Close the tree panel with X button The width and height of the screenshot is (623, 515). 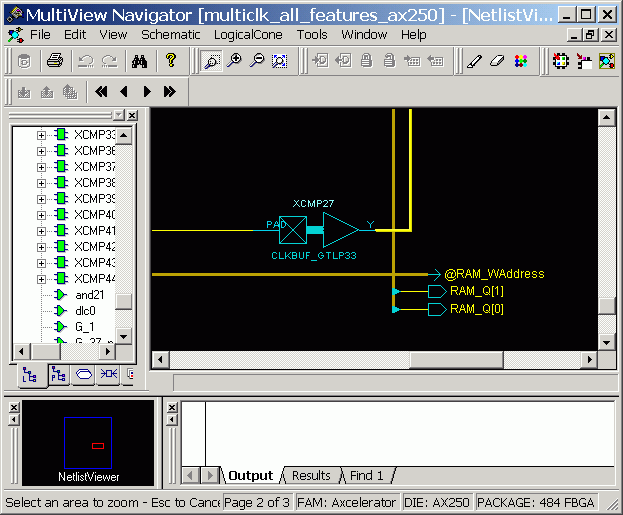pos(132,115)
